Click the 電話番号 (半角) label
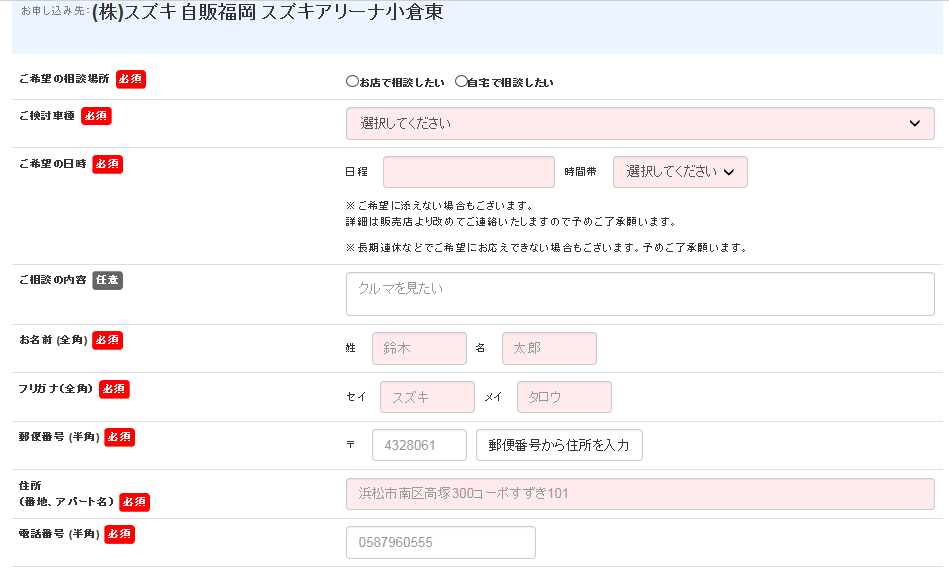949x573 pixels. point(59,534)
